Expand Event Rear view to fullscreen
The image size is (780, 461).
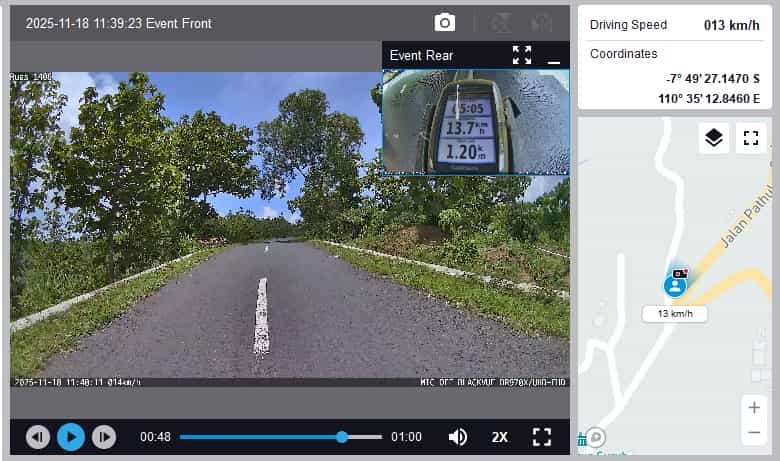522,55
